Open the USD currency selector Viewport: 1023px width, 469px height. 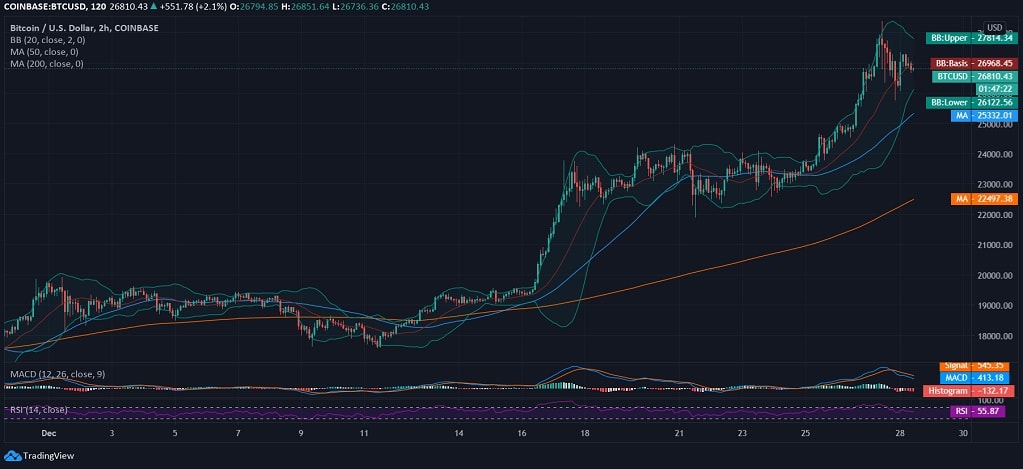coord(994,27)
